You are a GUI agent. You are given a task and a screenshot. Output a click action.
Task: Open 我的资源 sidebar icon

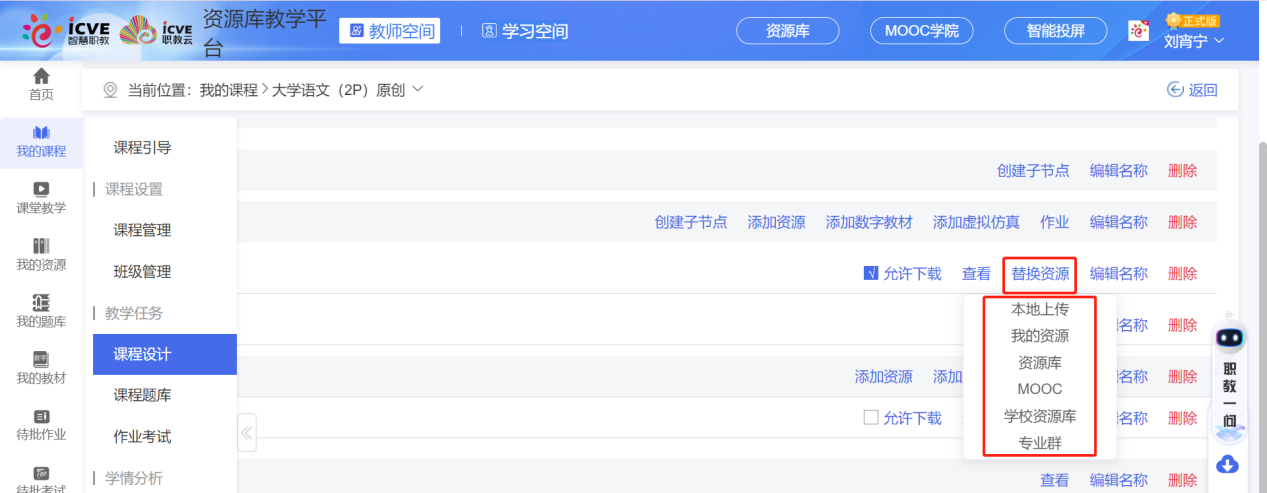coord(41,246)
